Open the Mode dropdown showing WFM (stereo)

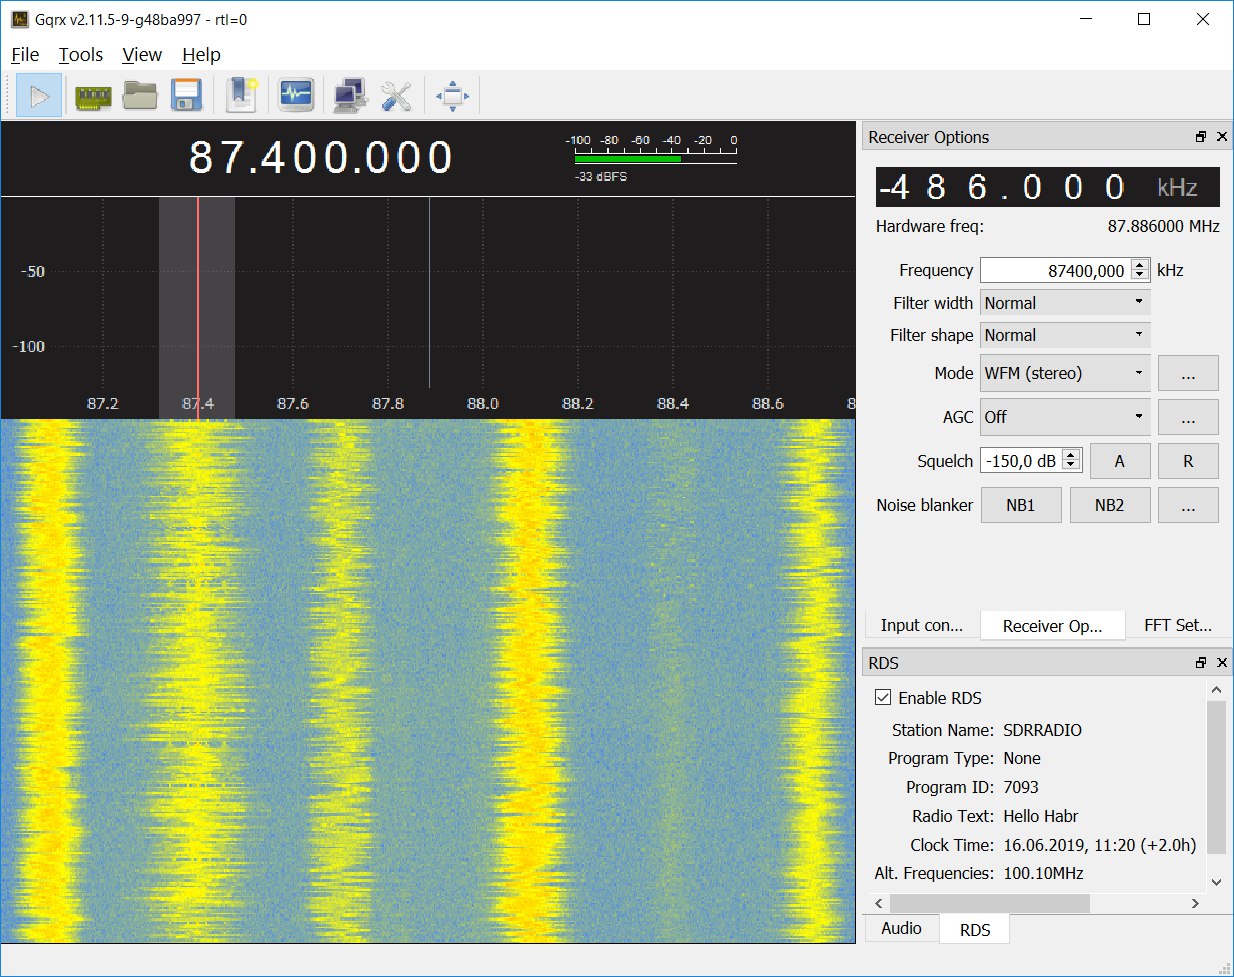click(1065, 373)
